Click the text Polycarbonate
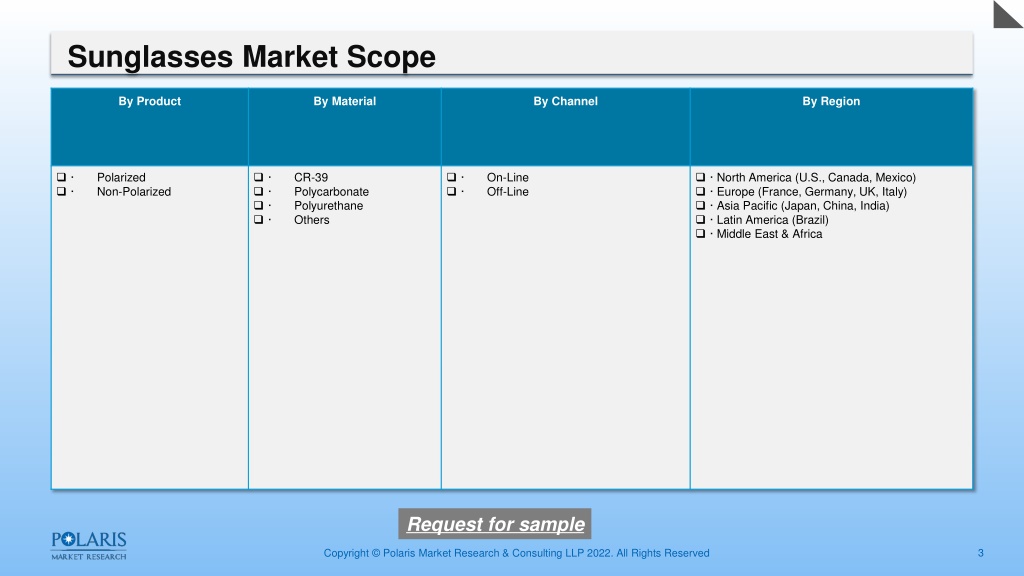This screenshot has height=576, width=1024. [331, 191]
